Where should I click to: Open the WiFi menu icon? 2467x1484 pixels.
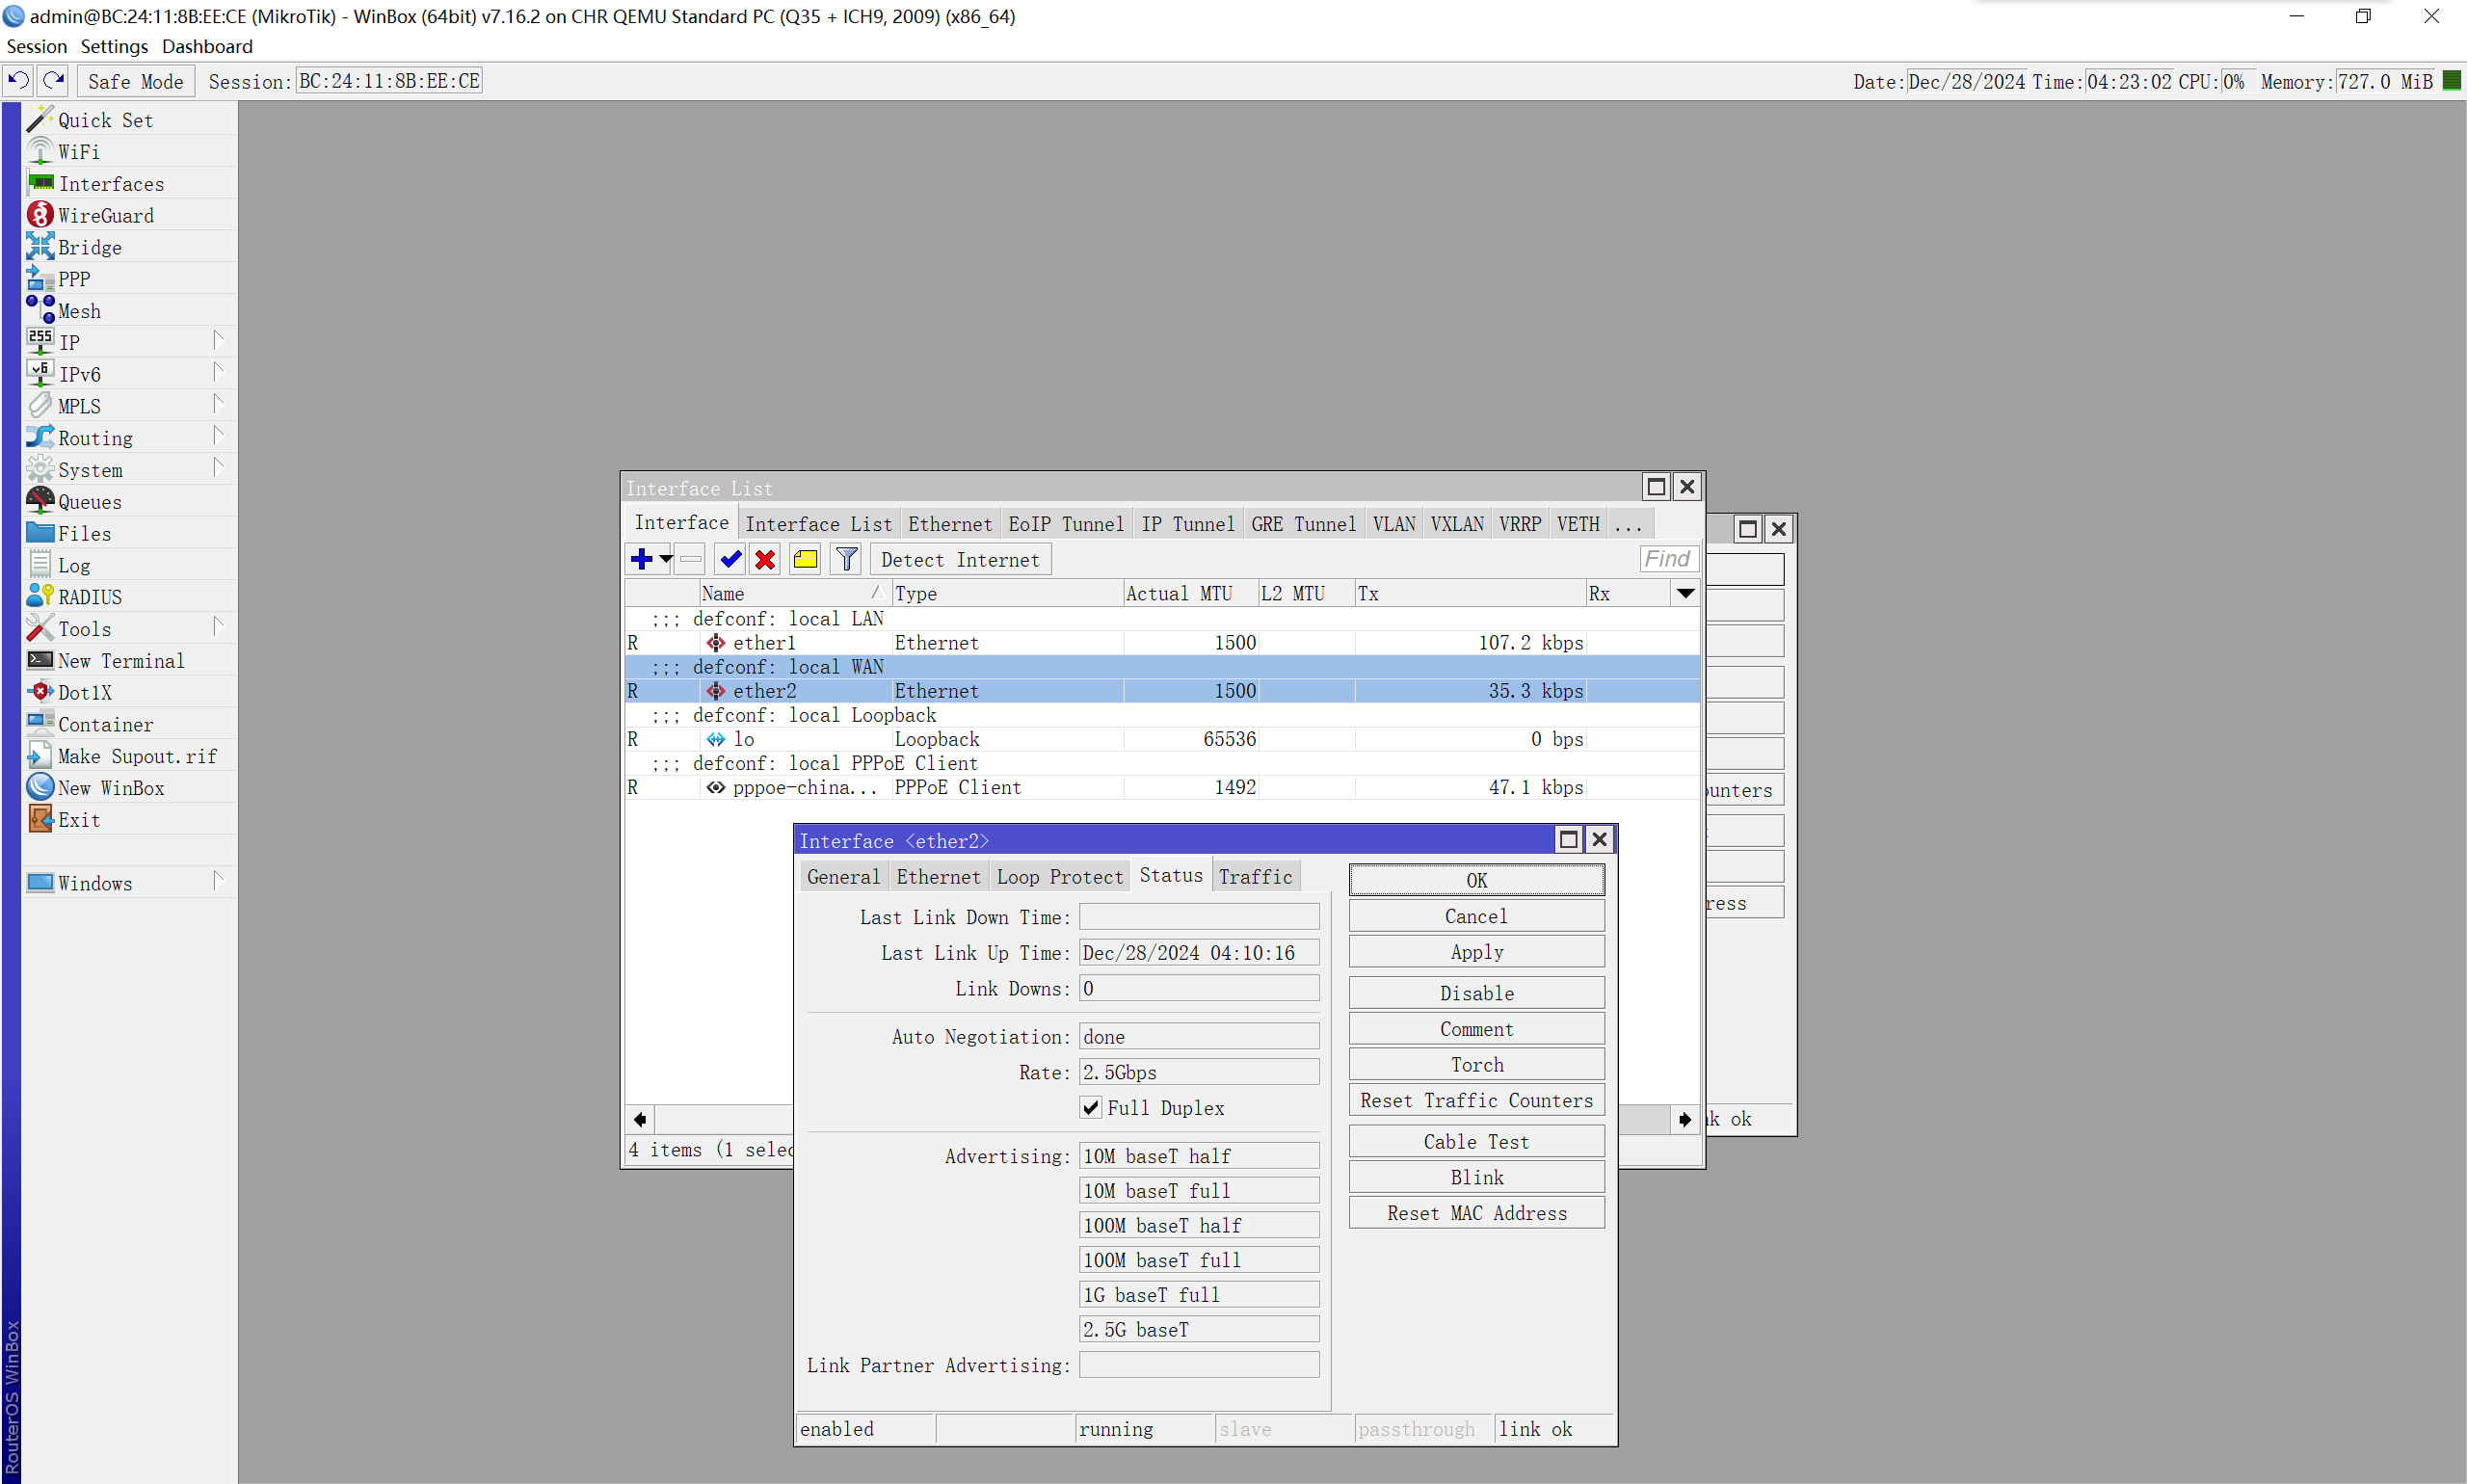(x=40, y=151)
